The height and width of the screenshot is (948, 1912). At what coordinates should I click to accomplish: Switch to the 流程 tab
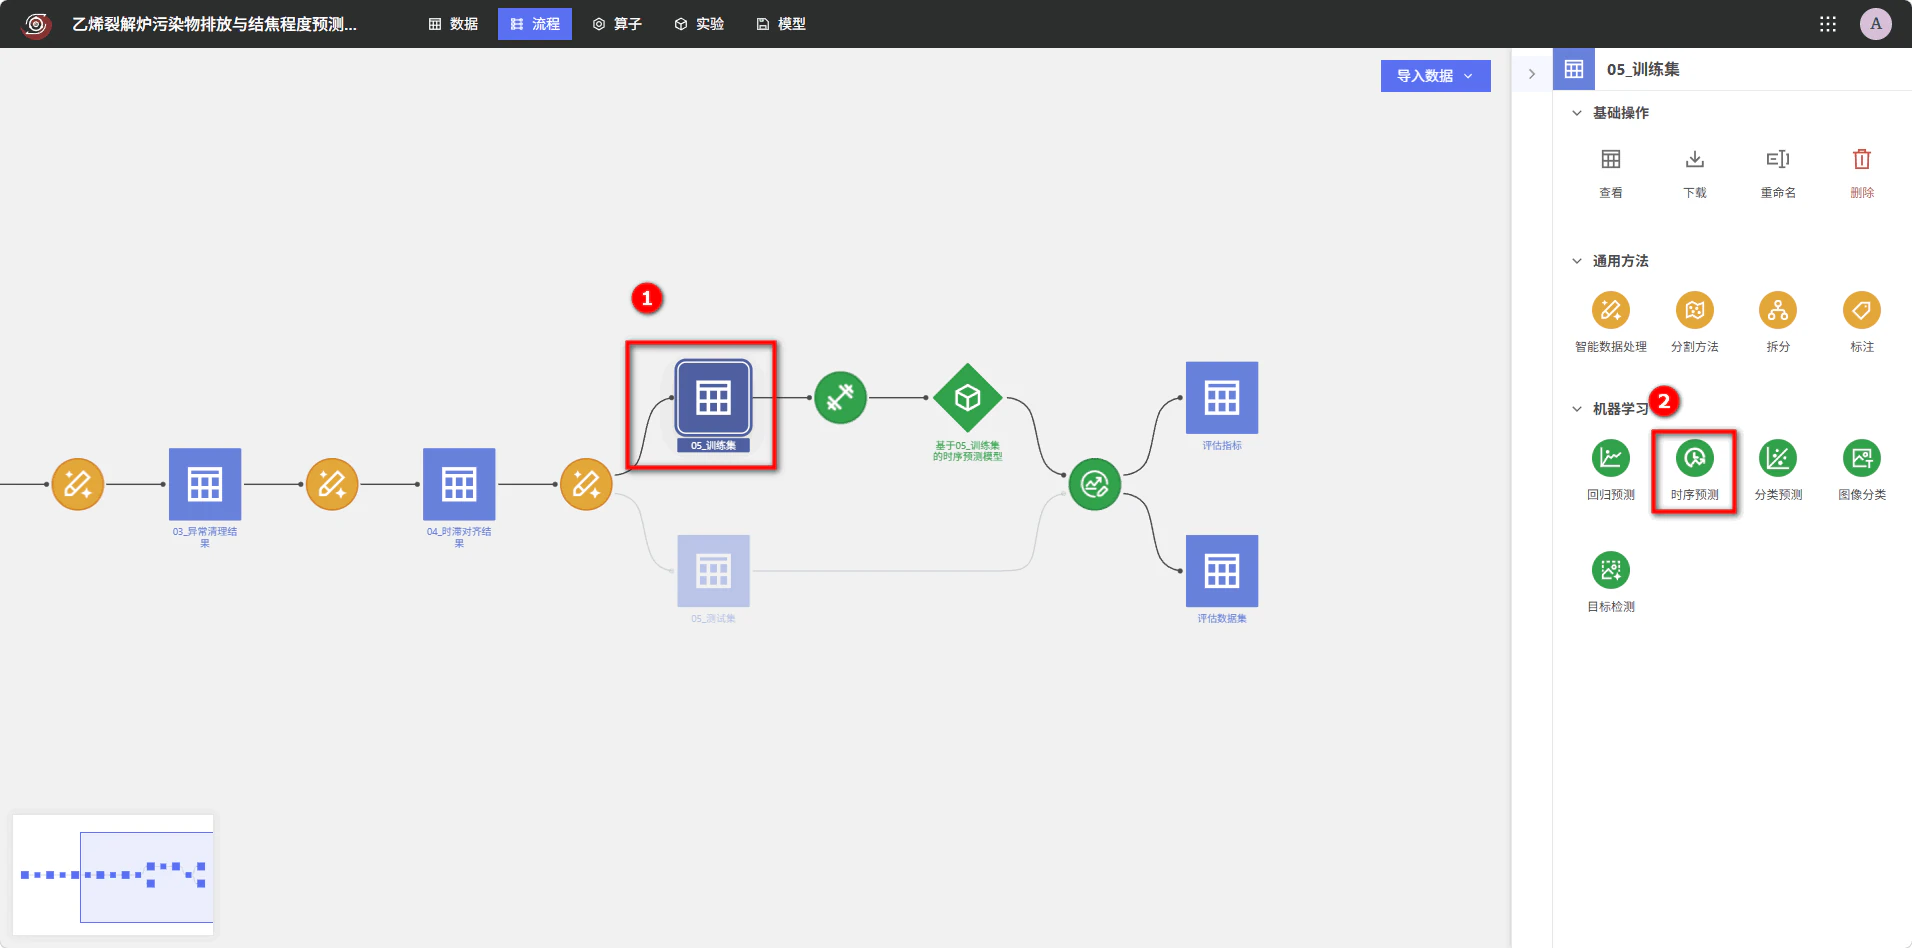[x=535, y=24]
